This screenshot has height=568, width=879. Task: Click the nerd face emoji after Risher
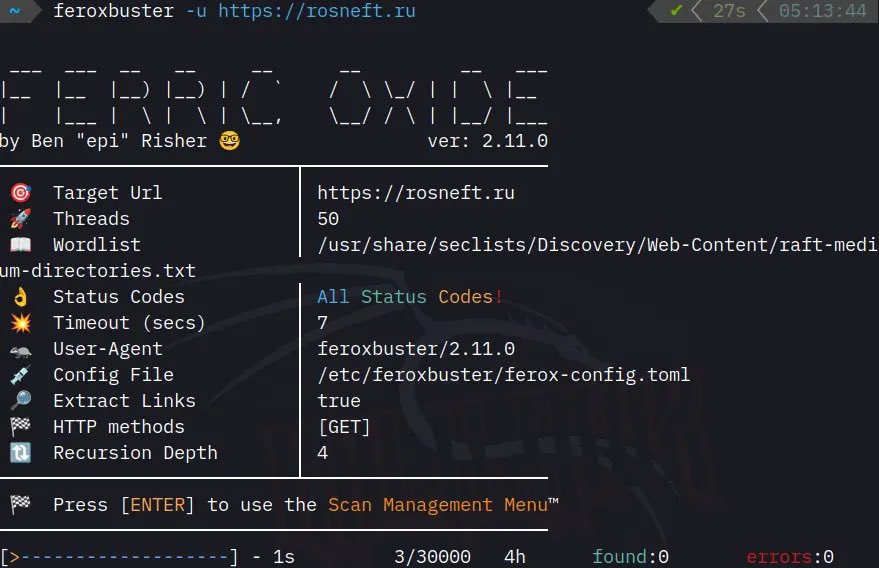click(229, 140)
